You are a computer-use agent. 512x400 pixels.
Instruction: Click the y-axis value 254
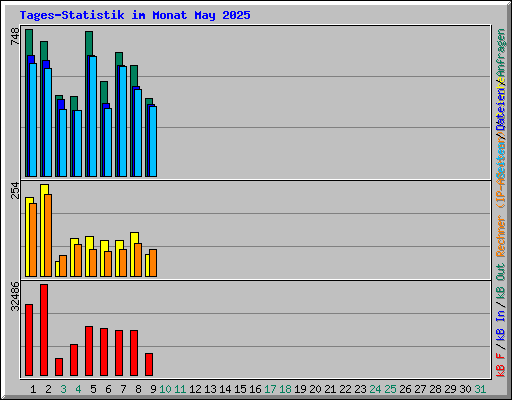(x=15, y=190)
